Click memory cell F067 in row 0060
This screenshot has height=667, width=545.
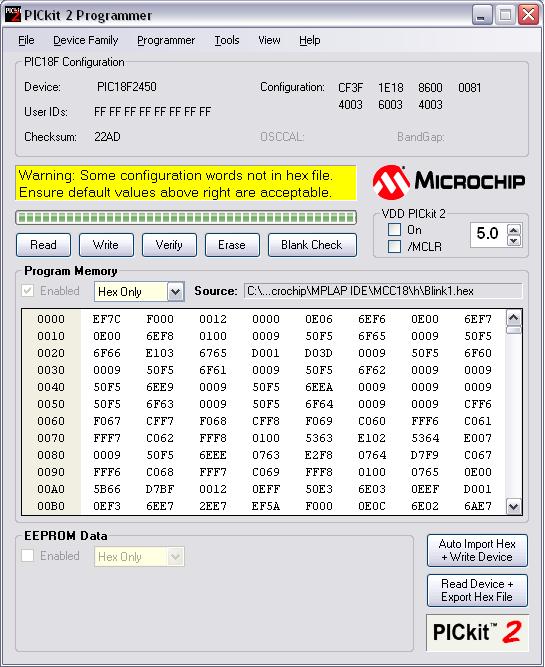pyautogui.click(x=107, y=421)
